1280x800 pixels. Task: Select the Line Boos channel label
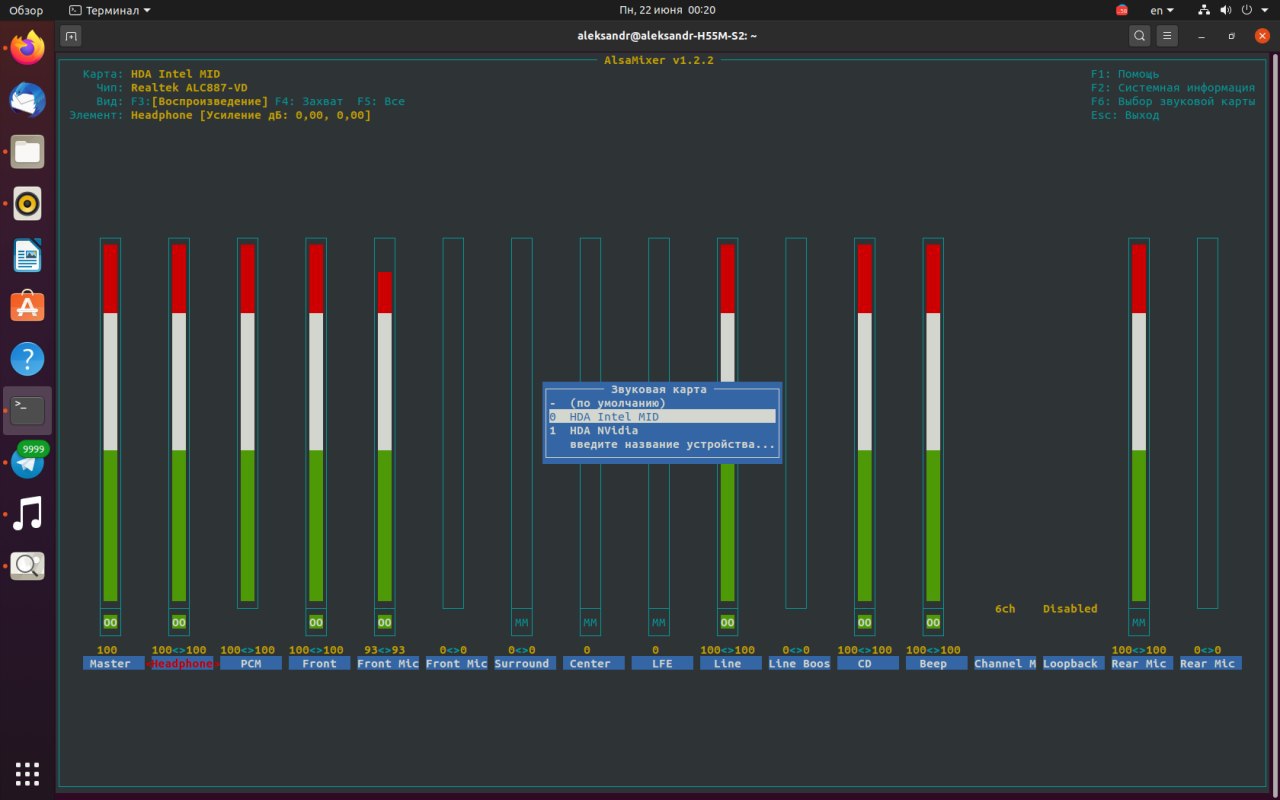[x=799, y=664]
